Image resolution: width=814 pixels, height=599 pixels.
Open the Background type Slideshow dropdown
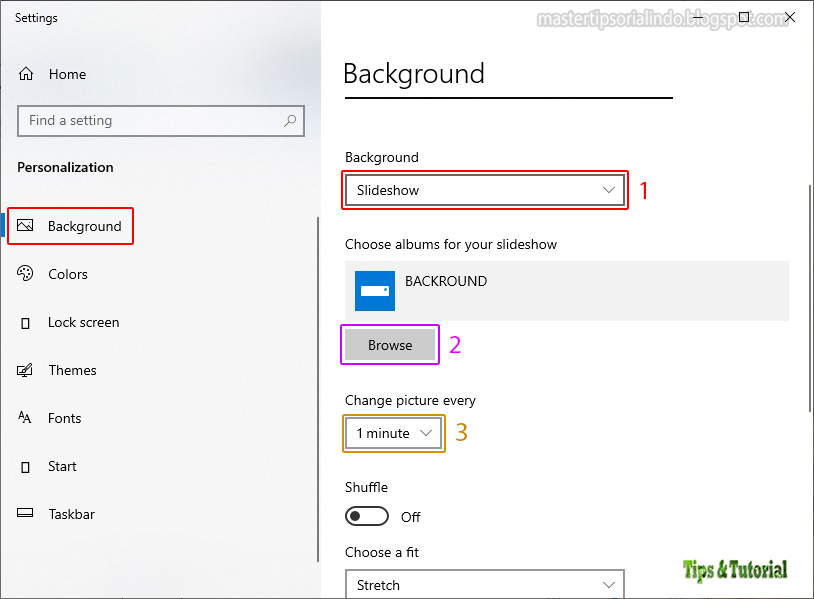(485, 190)
